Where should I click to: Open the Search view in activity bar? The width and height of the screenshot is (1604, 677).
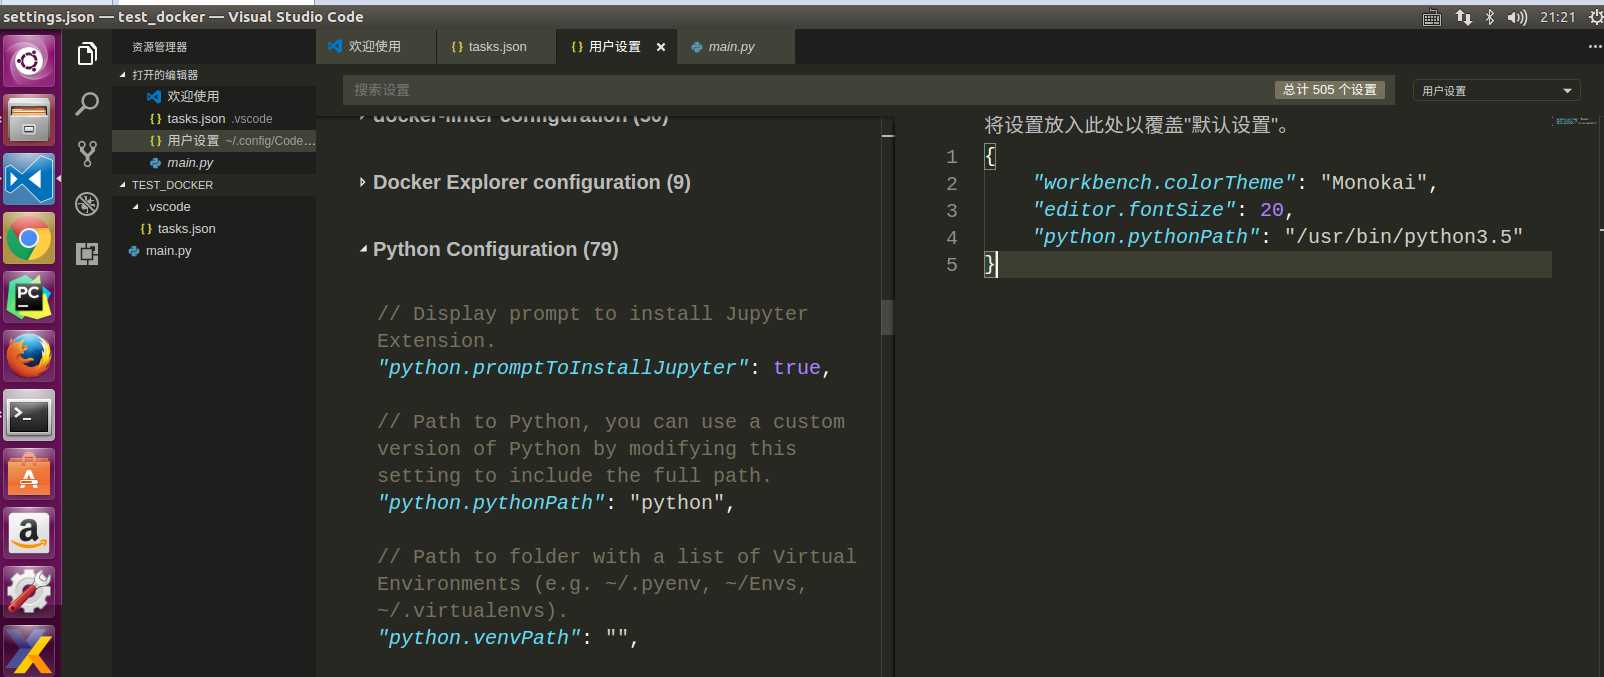click(87, 103)
